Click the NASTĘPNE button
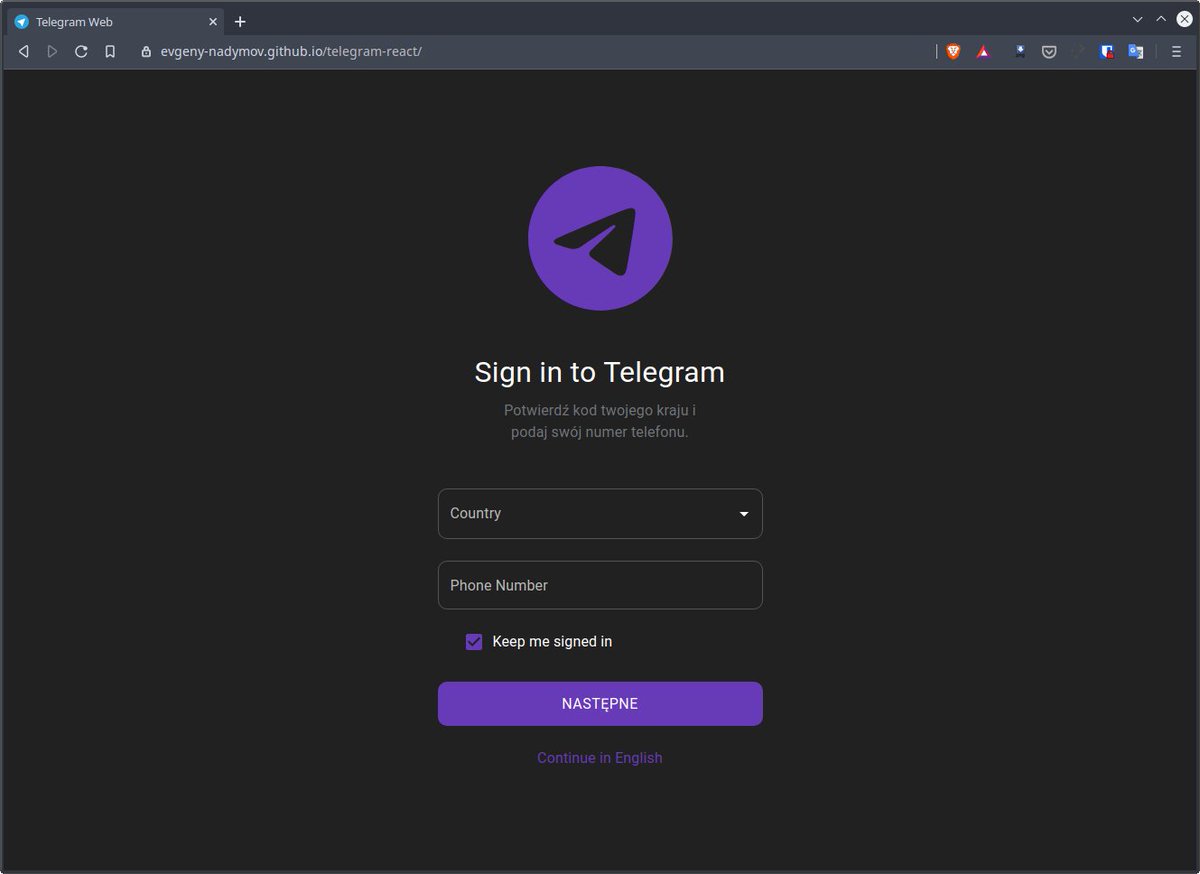 pyautogui.click(x=600, y=704)
